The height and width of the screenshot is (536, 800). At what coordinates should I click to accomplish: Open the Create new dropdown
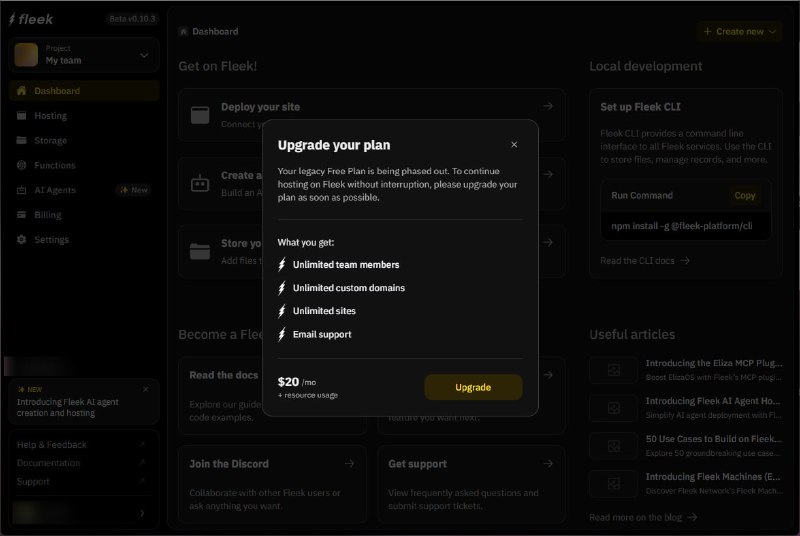(x=740, y=32)
